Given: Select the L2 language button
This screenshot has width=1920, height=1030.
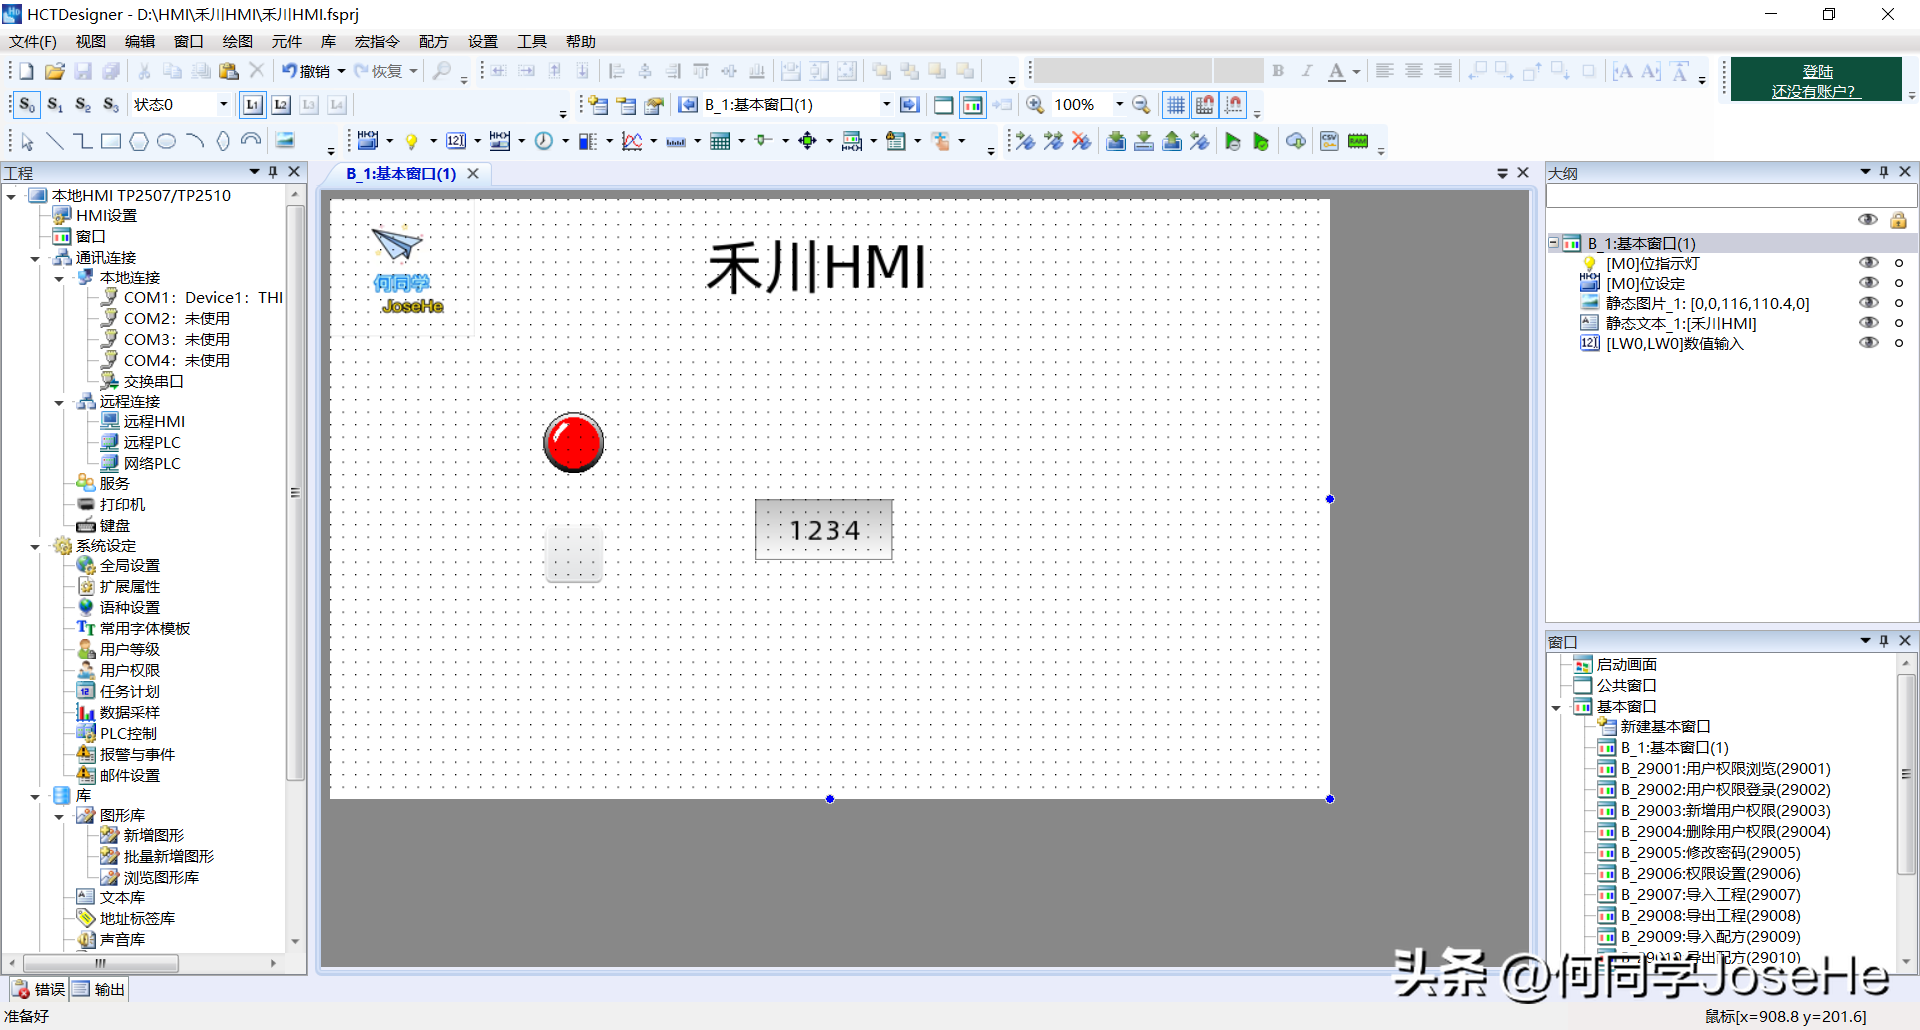Looking at the screenshot, I should point(281,105).
